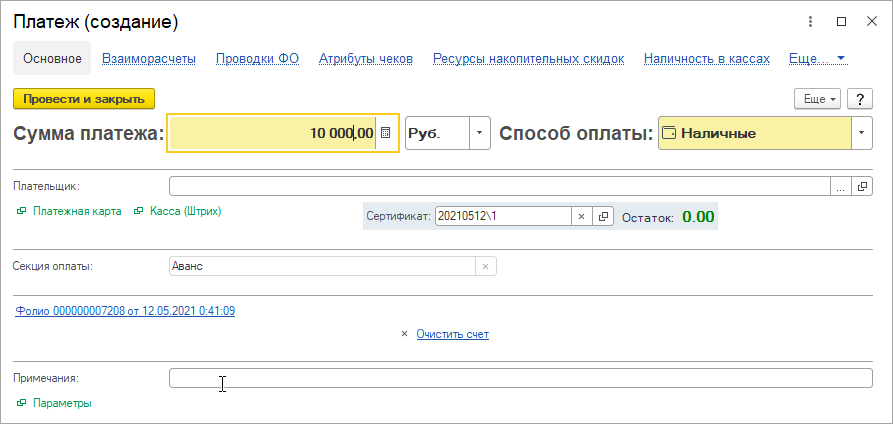Screen dimensions: 893x424
Task: Switch to the Атрибуты чеков tab
Action: pyautogui.click(x=366, y=58)
